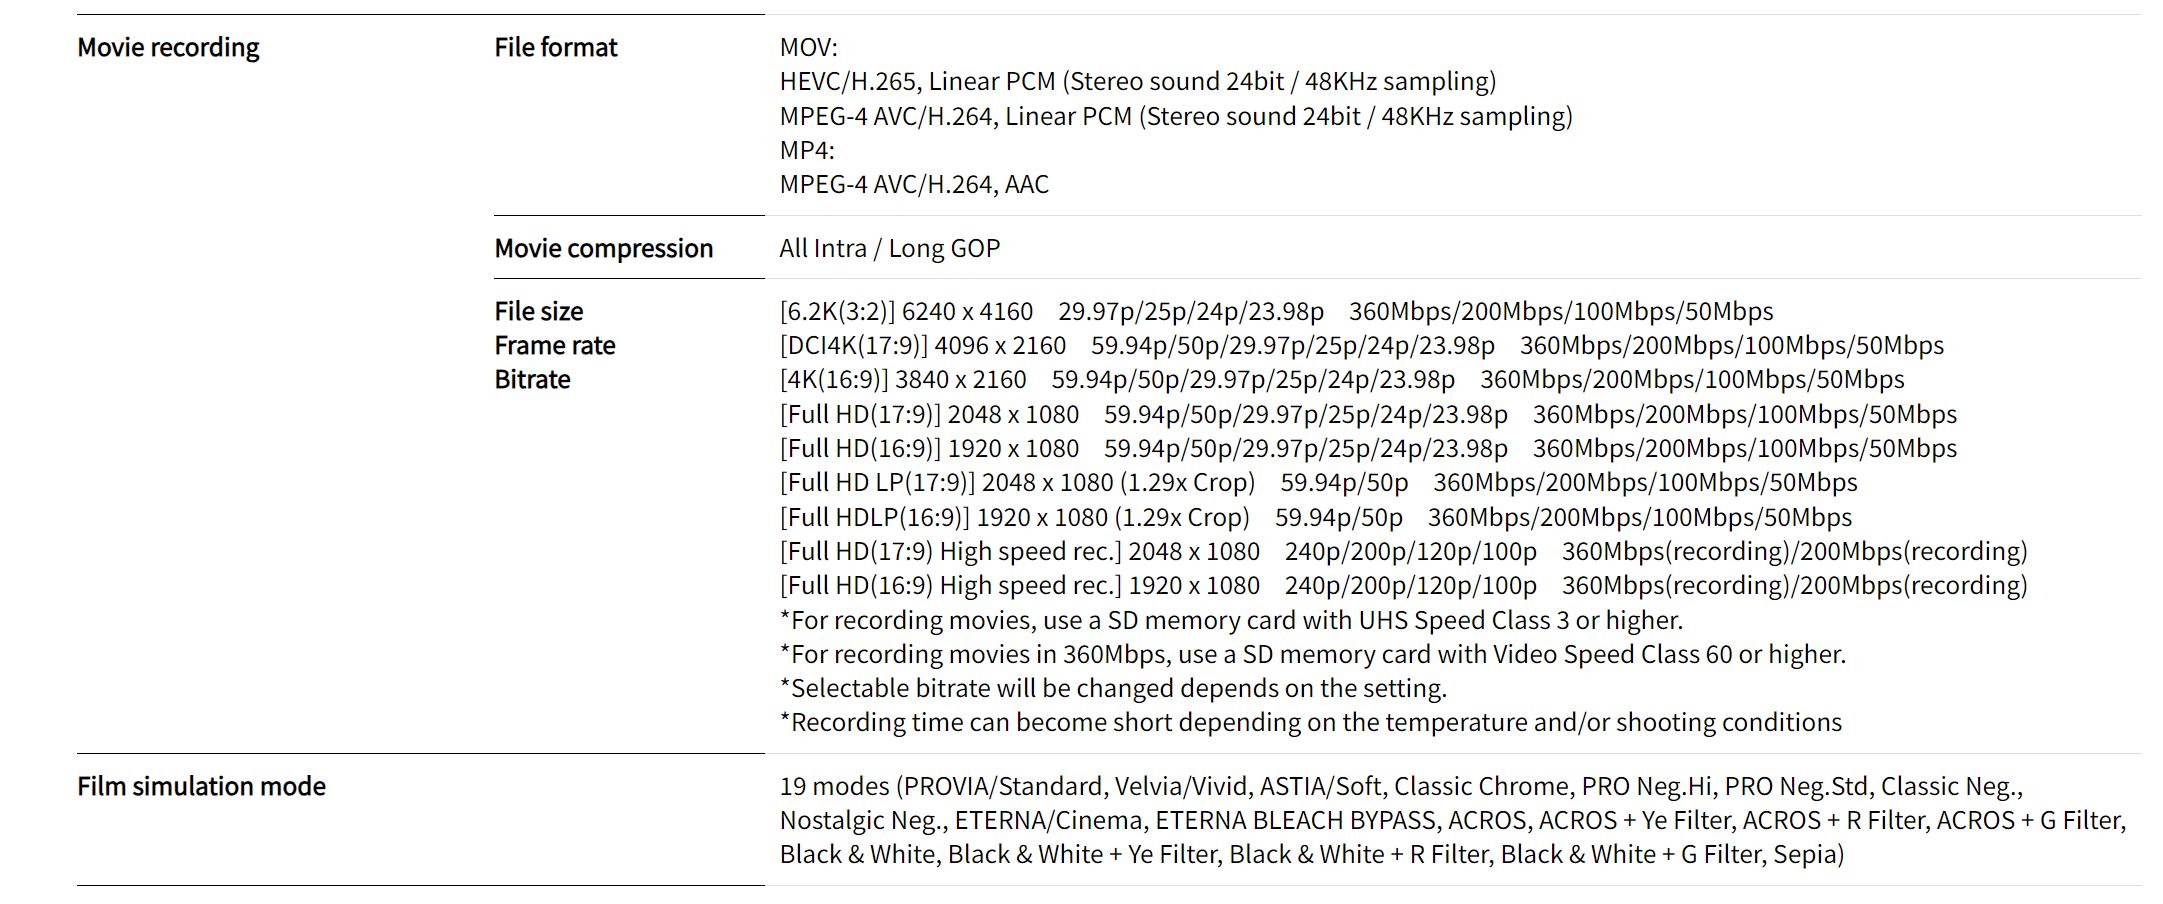This screenshot has height=904, width=2163.
Task: Click the All Intra / Long GOP value
Action: (x=890, y=248)
